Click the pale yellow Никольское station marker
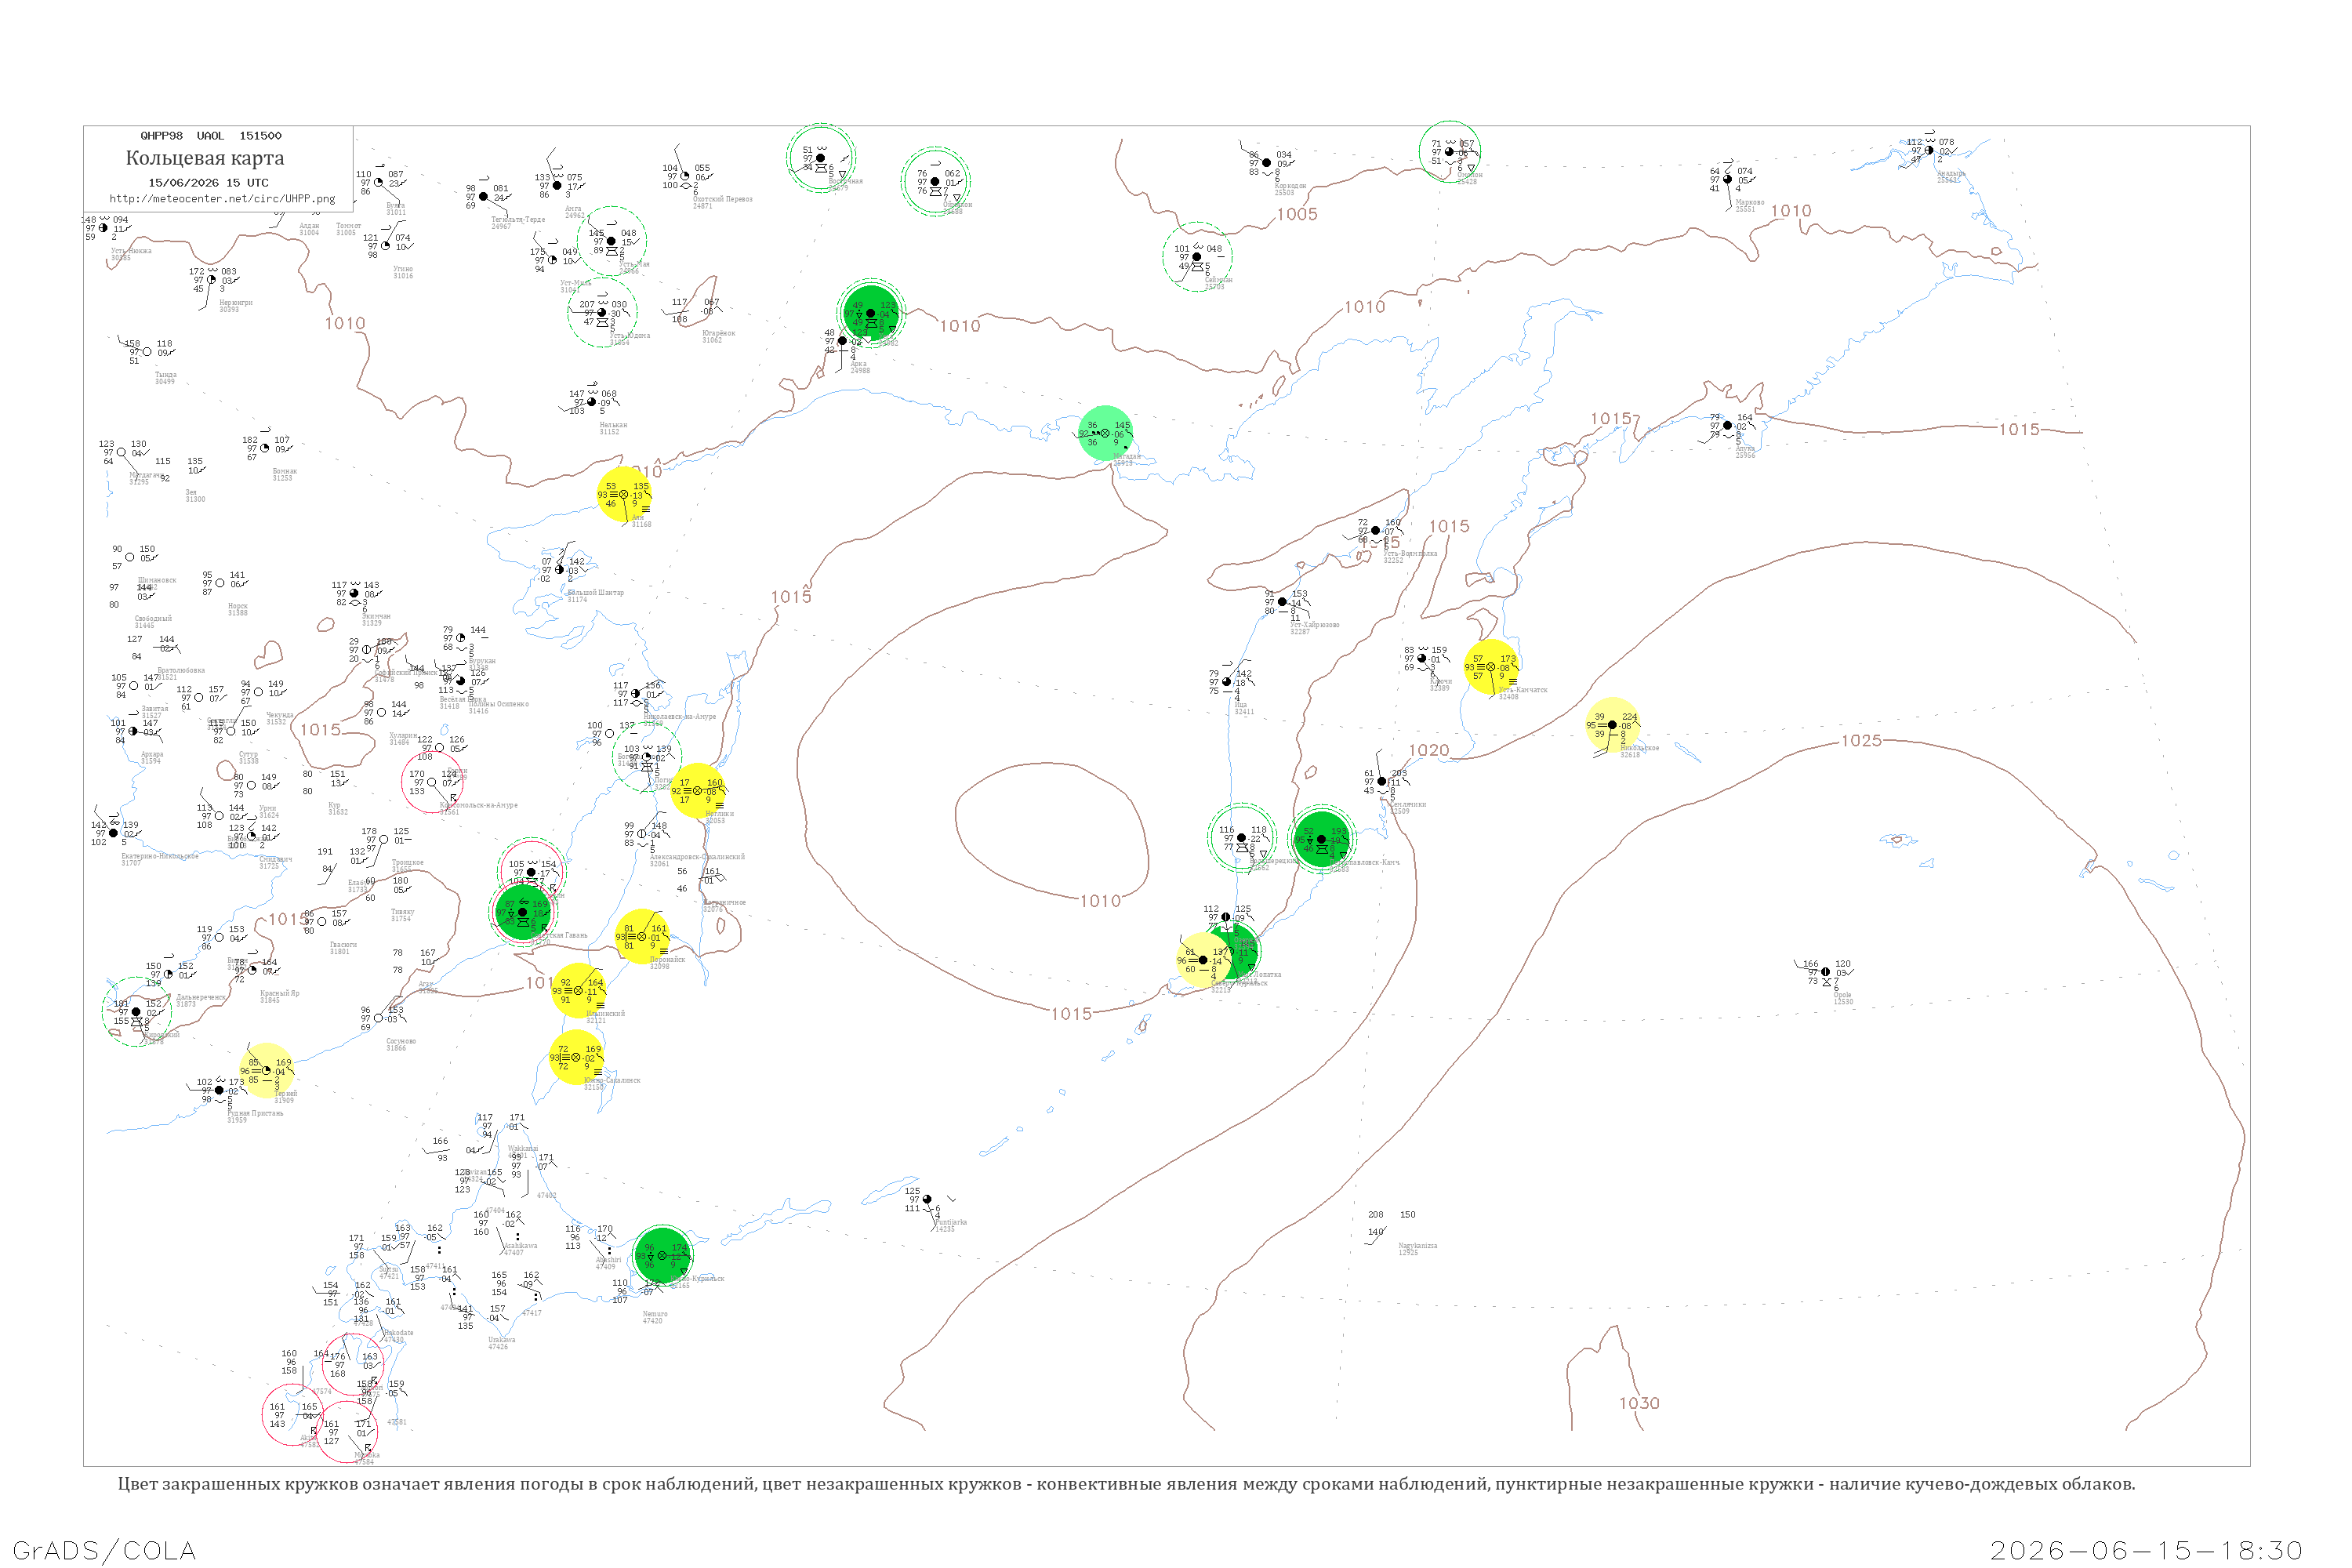This screenshot has height=1568, width=2352. [1612, 725]
